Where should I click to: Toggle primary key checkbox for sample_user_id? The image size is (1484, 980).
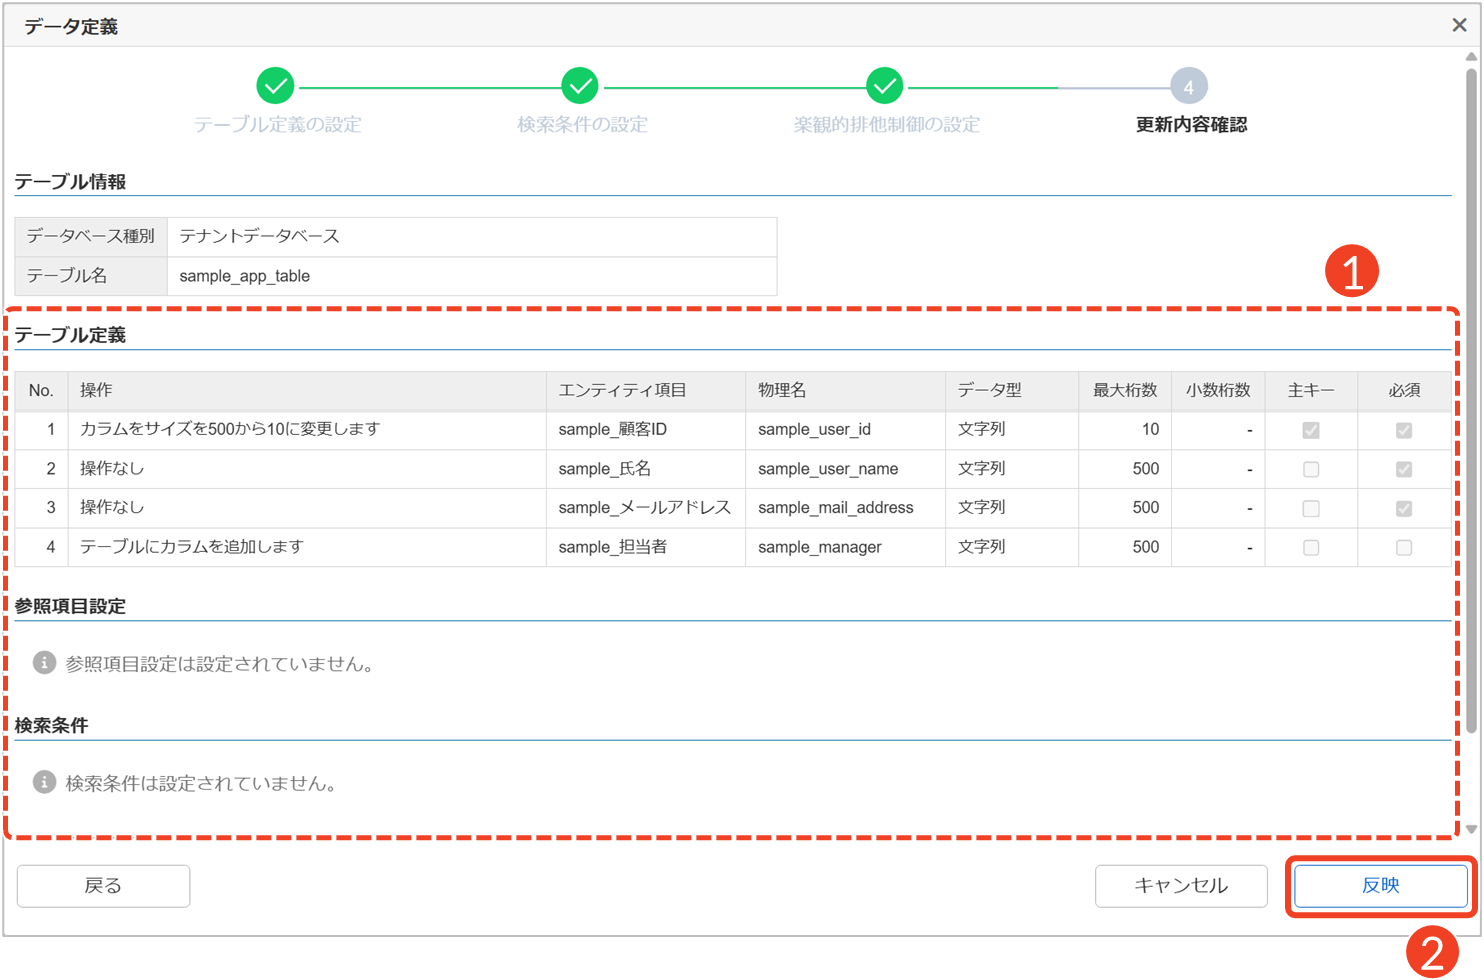[x=1311, y=430]
